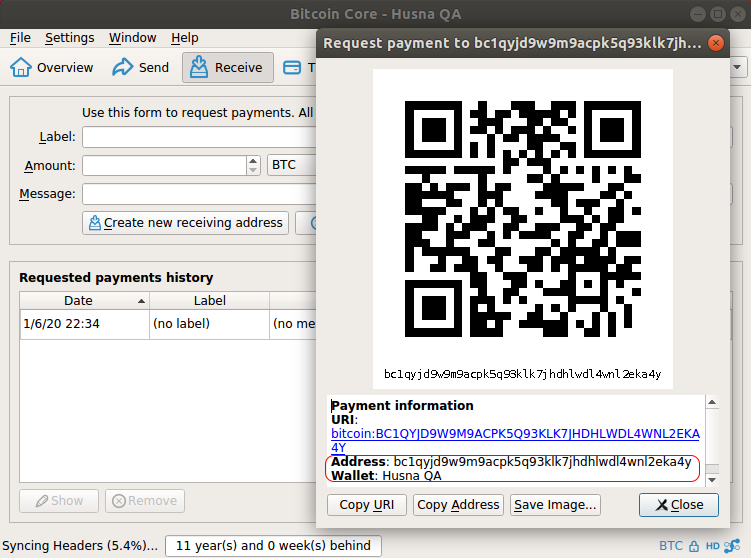
Task: Decrease amount with spinner down arrow
Action: (253, 171)
